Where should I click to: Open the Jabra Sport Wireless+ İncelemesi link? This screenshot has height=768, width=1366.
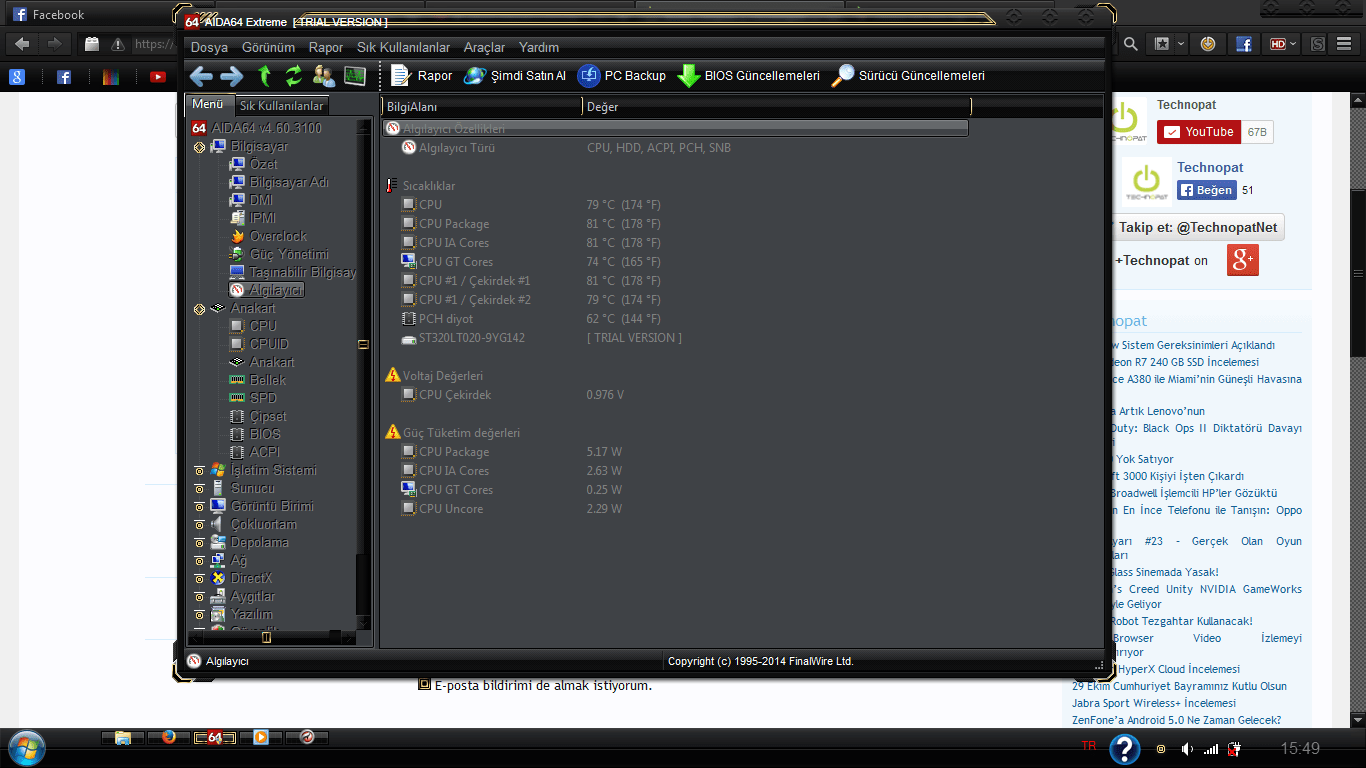pos(1154,703)
